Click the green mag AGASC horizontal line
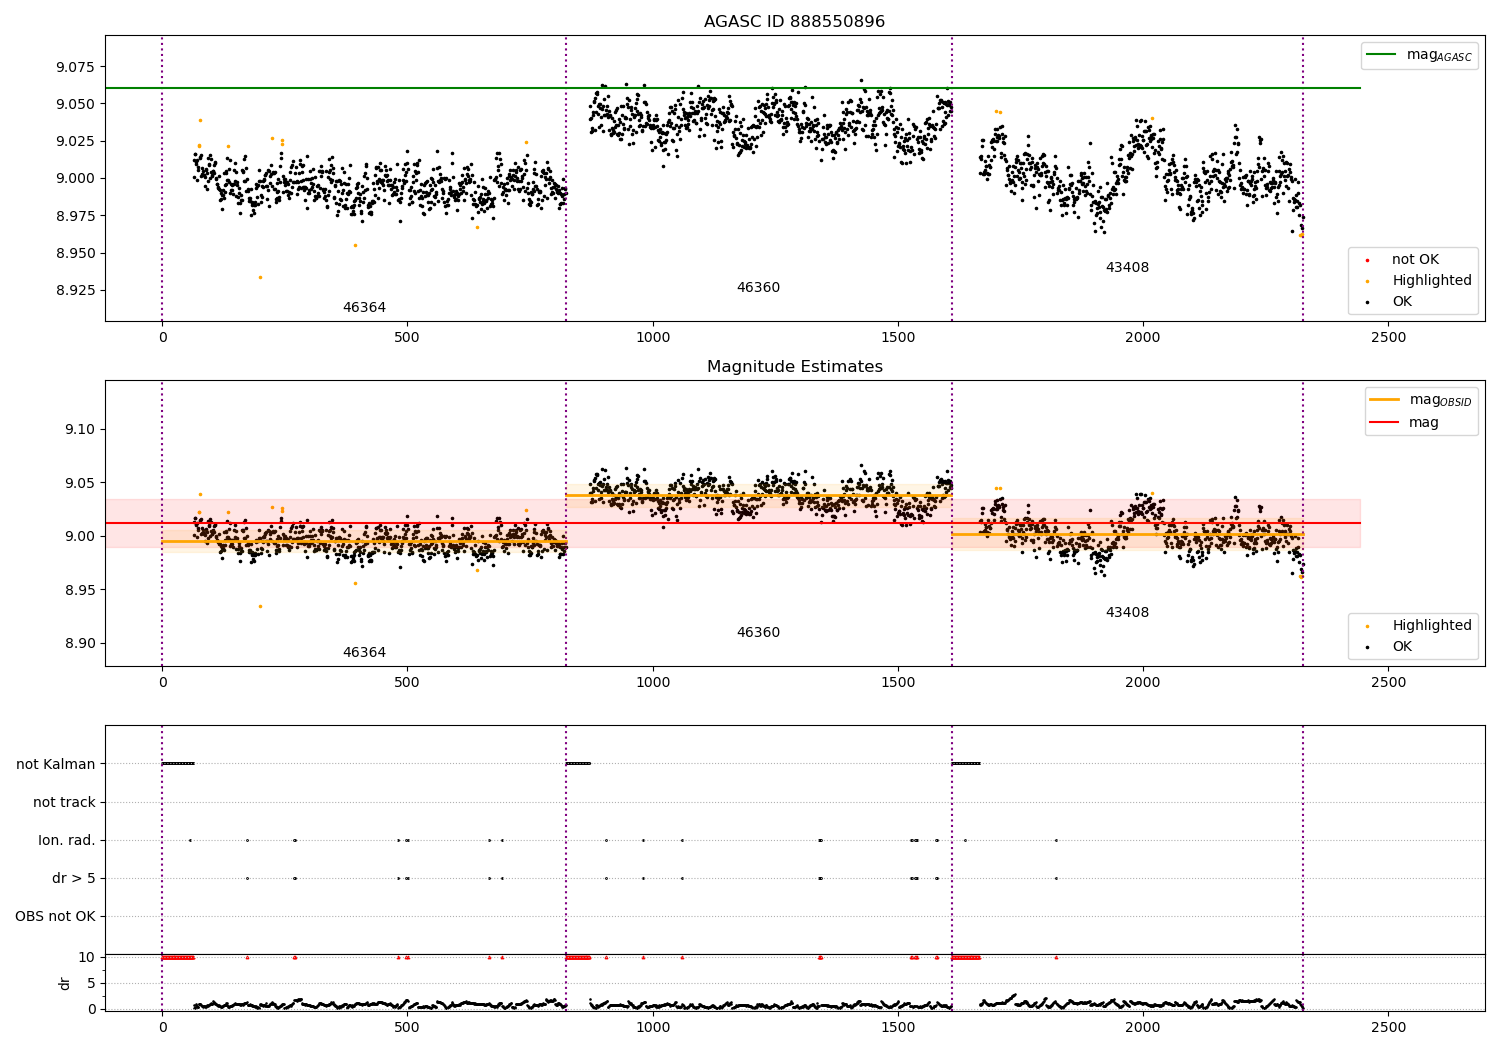The image size is (1500, 1050). tap(732, 88)
